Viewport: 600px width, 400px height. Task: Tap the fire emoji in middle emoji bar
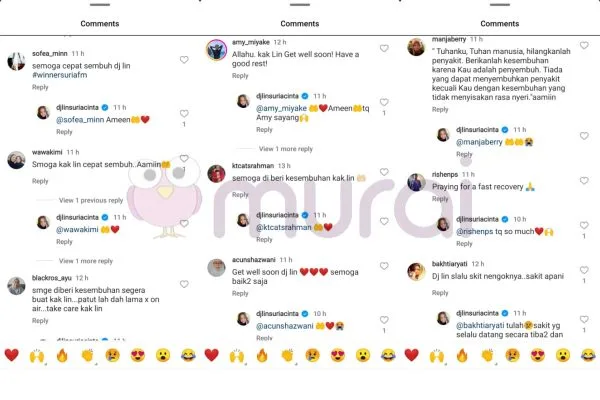pyautogui.click(x=262, y=356)
